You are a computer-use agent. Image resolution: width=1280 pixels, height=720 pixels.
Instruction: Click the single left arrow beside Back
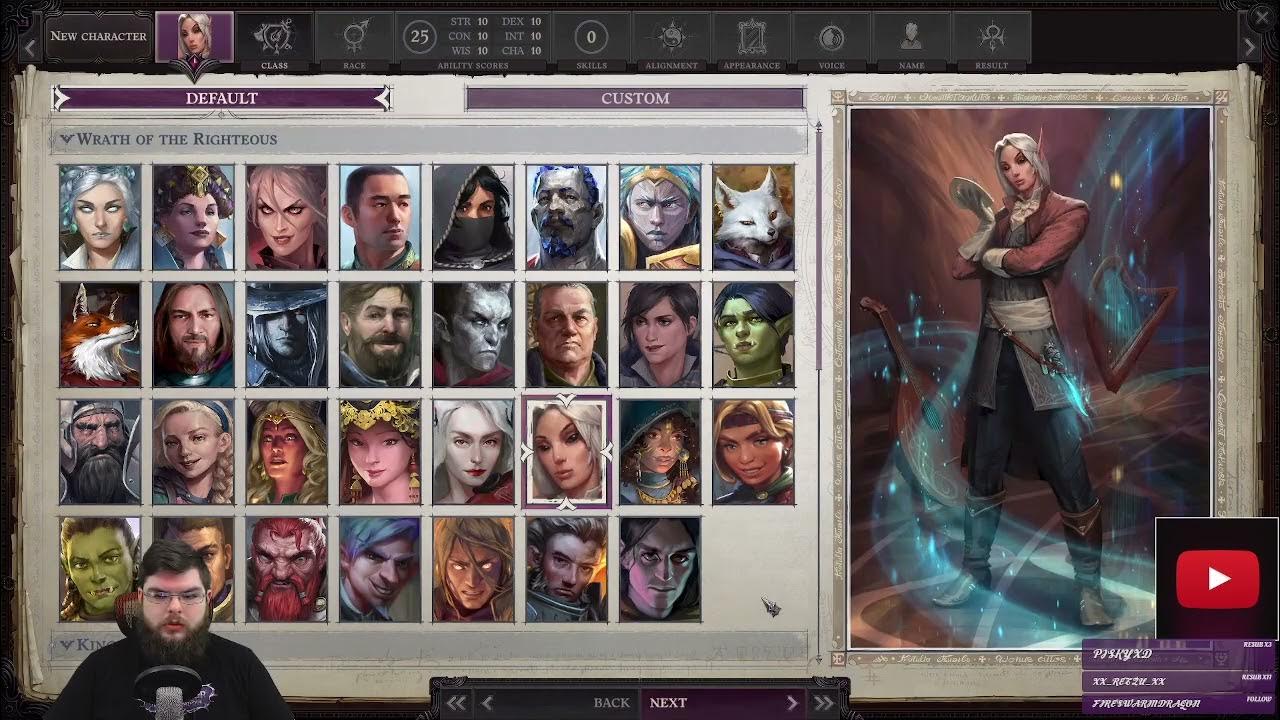click(487, 703)
